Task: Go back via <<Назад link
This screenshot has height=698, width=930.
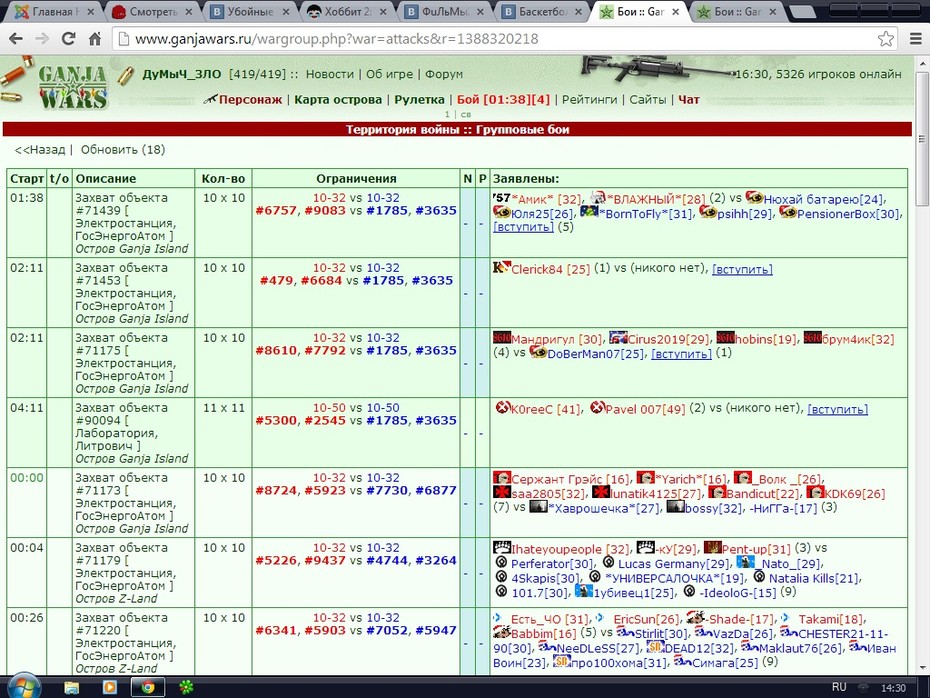Action: (39, 149)
